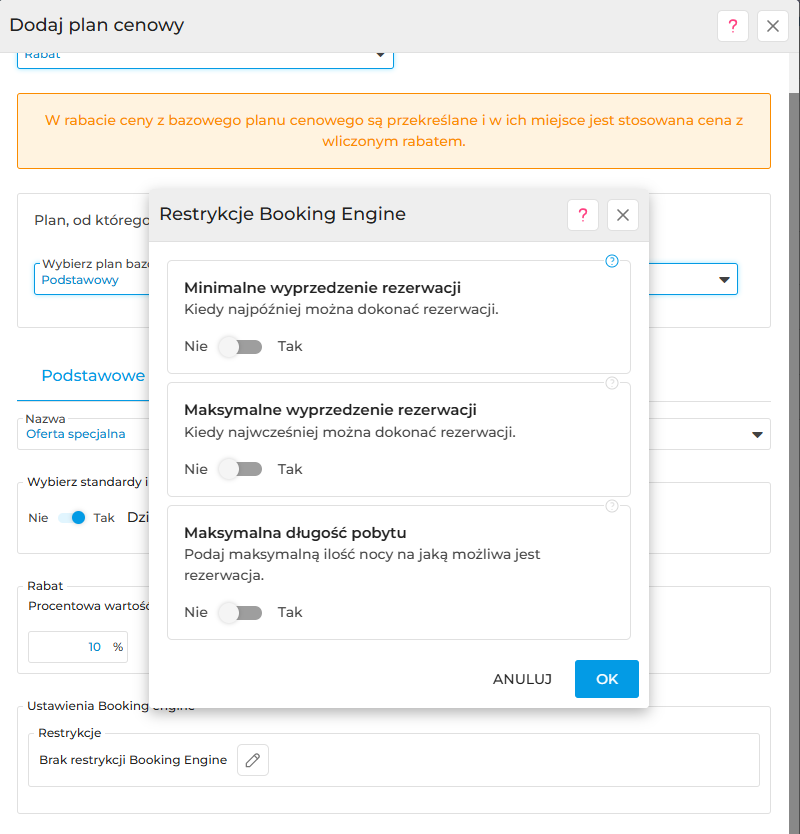Enable Maksymalna długość pobytu toggle
Image resolution: width=800 pixels, height=834 pixels.
tap(240, 613)
